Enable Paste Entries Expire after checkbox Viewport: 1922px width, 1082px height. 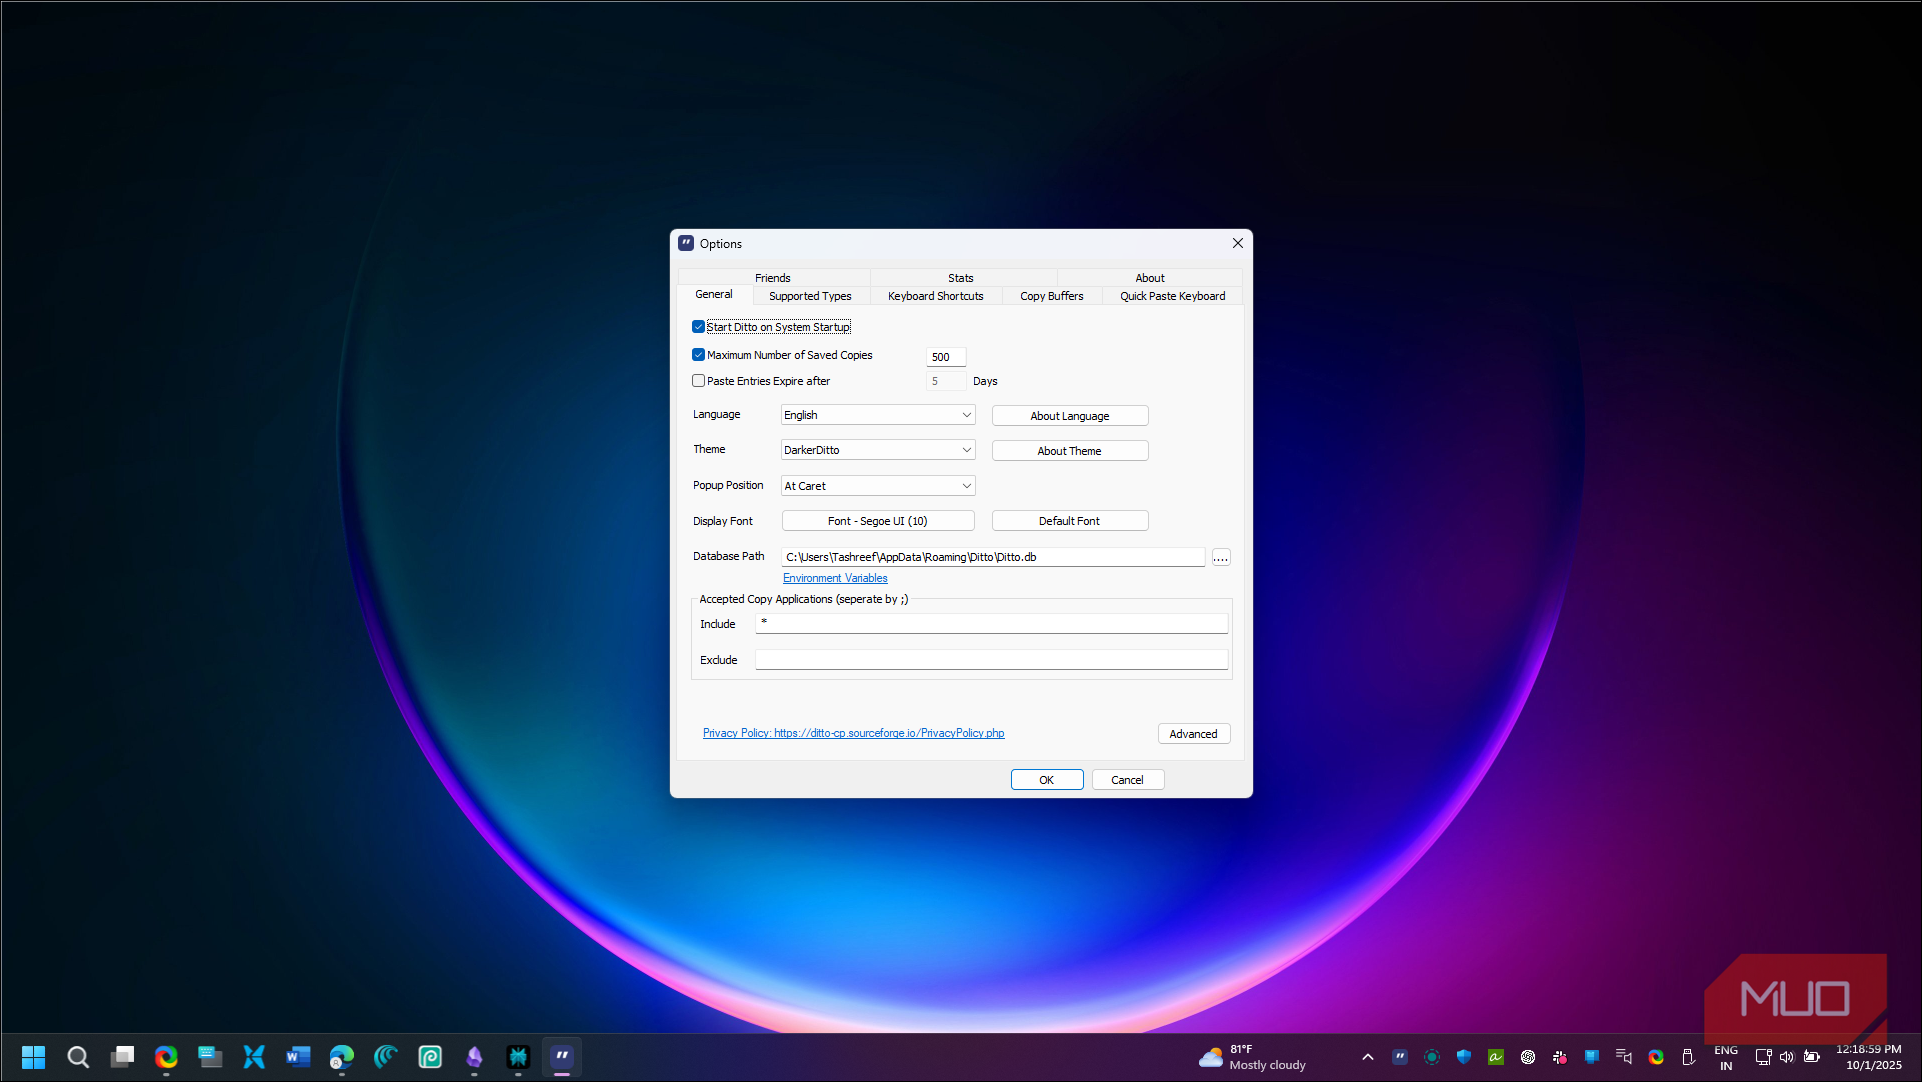pyautogui.click(x=698, y=381)
